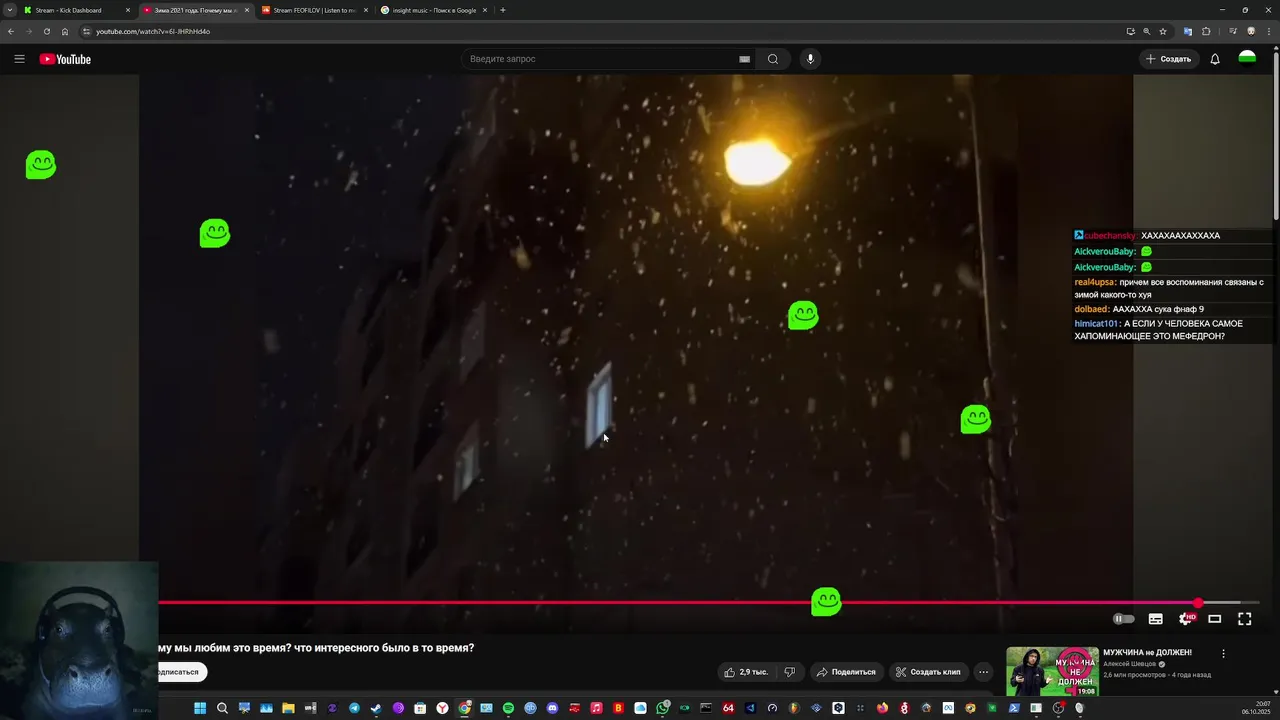The height and width of the screenshot is (720, 1280).
Task: Open the МУЖЧИНА не ДОЛЖЕН! video title
Action: [1147, 652]
